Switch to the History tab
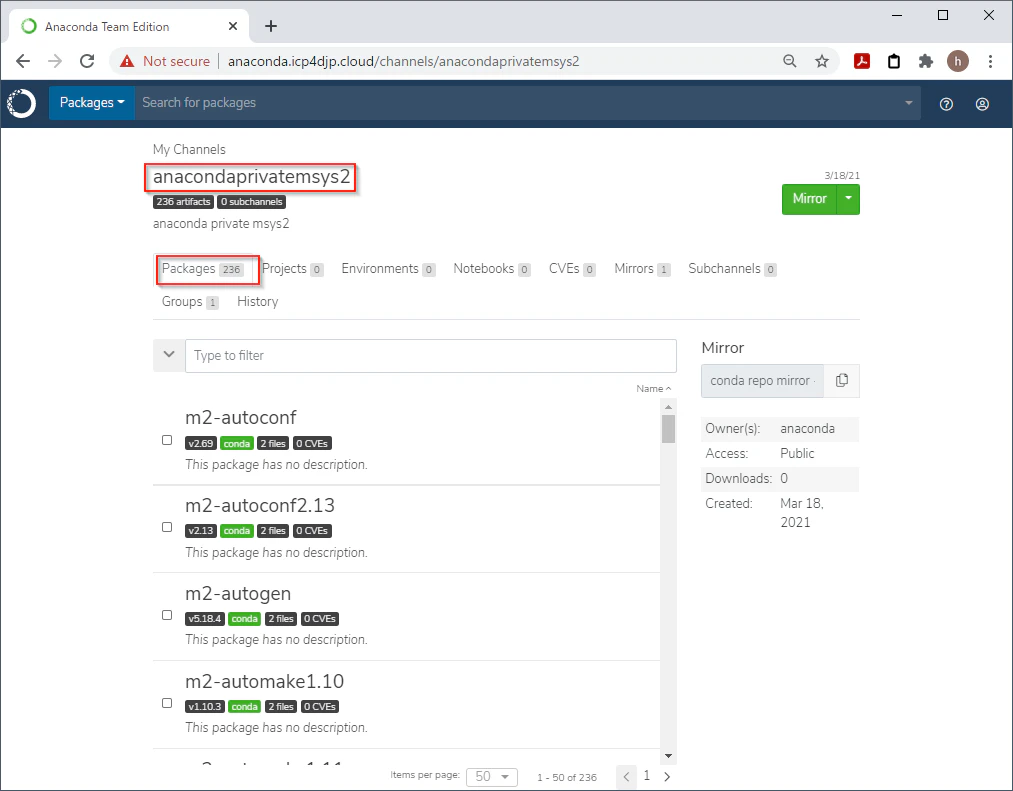Image resolution: width=1013 pixels, height=791 pixels. pyautogui.click(x=258, y=302)
